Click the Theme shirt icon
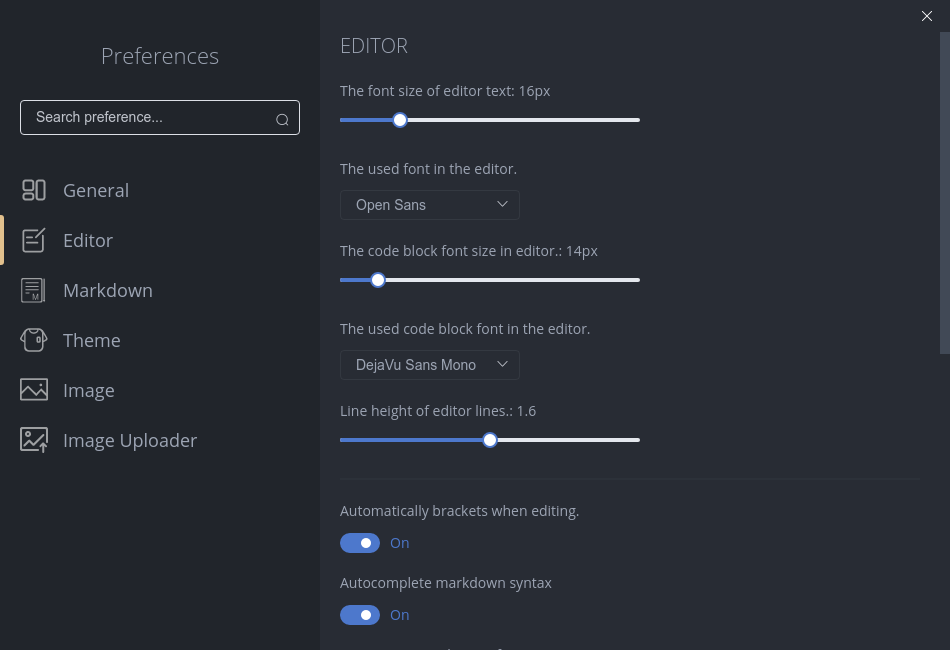This screenshot has height=650, width=950. 34,340
